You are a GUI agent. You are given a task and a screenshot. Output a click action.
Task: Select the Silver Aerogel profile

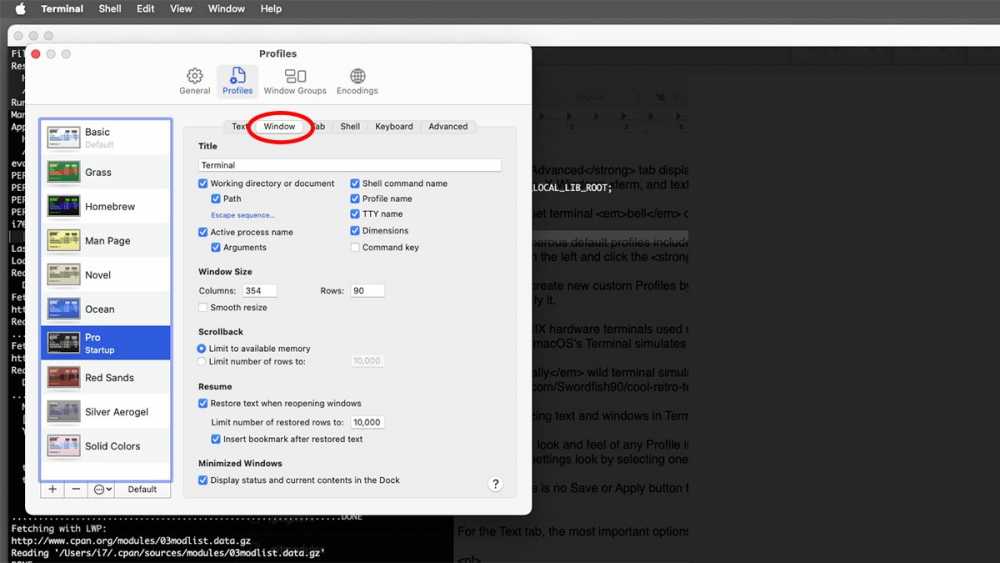(106, 412)
